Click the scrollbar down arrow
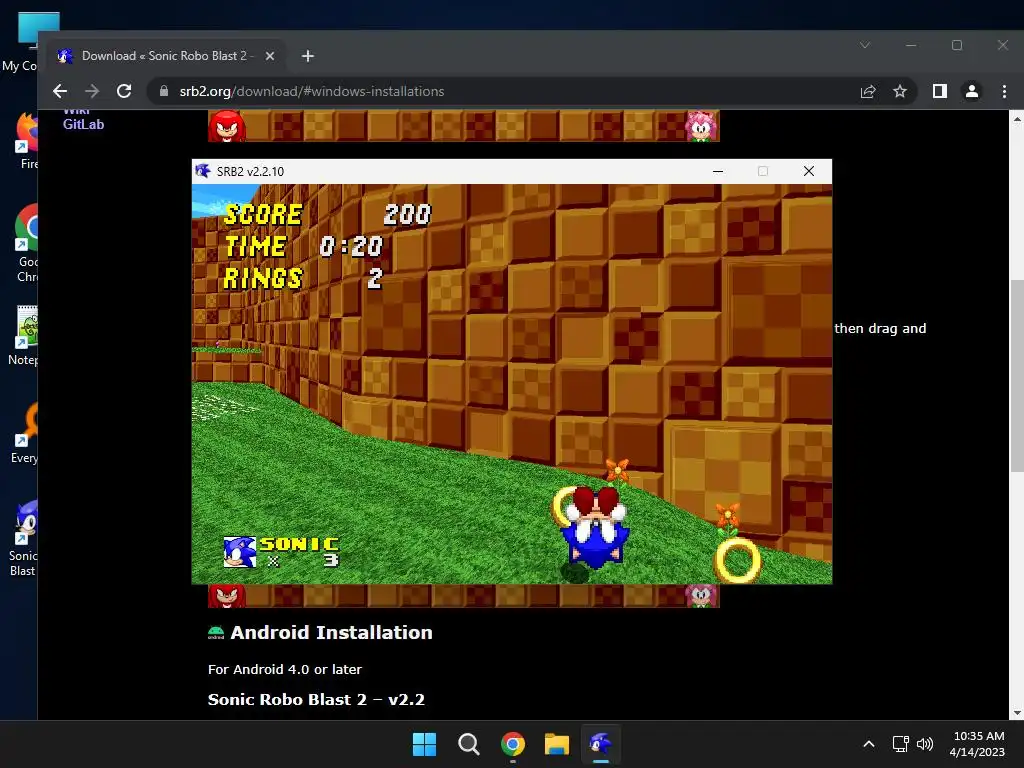The image size is (1024, 768). point(1017,713)
